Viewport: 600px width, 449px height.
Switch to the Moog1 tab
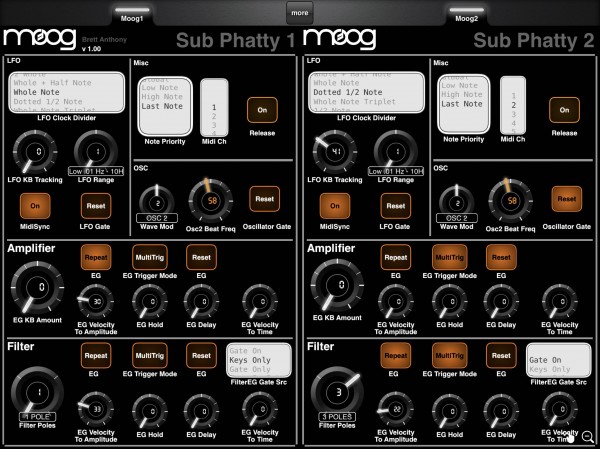click(x=132, y=15)
